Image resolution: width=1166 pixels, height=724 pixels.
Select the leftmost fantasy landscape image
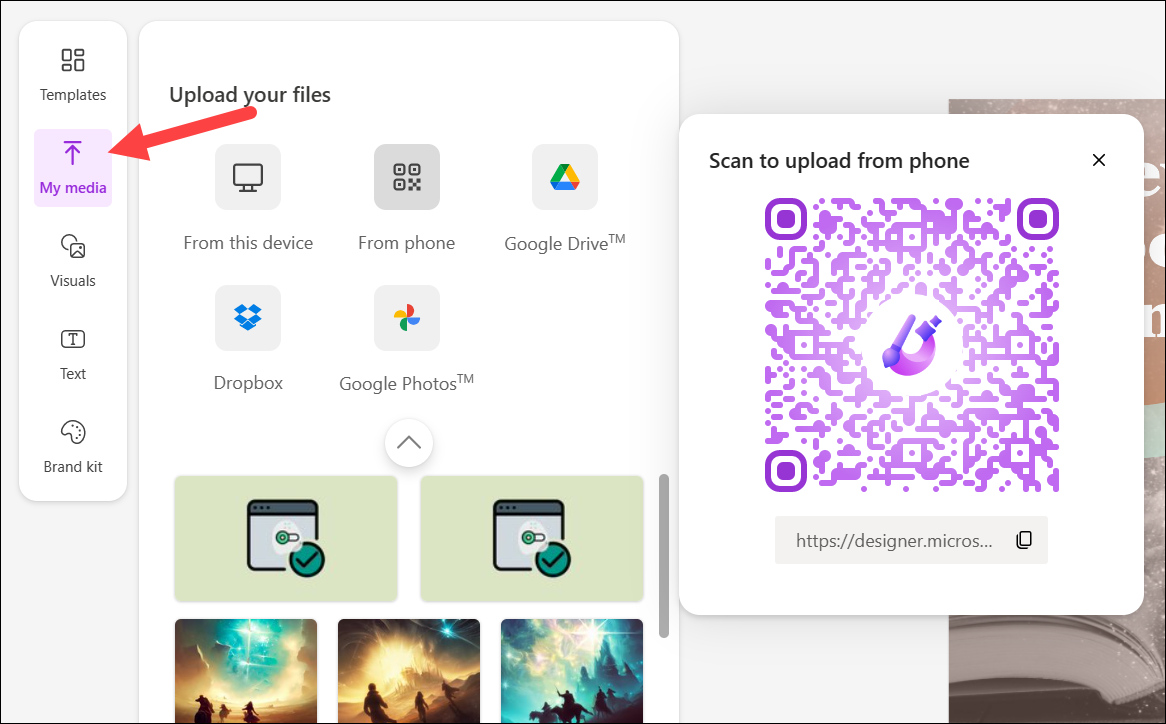pos(245,670)
